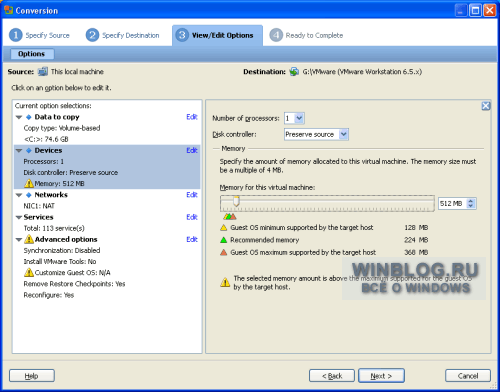Collapse the Devices section

click(x=19, y=151)
